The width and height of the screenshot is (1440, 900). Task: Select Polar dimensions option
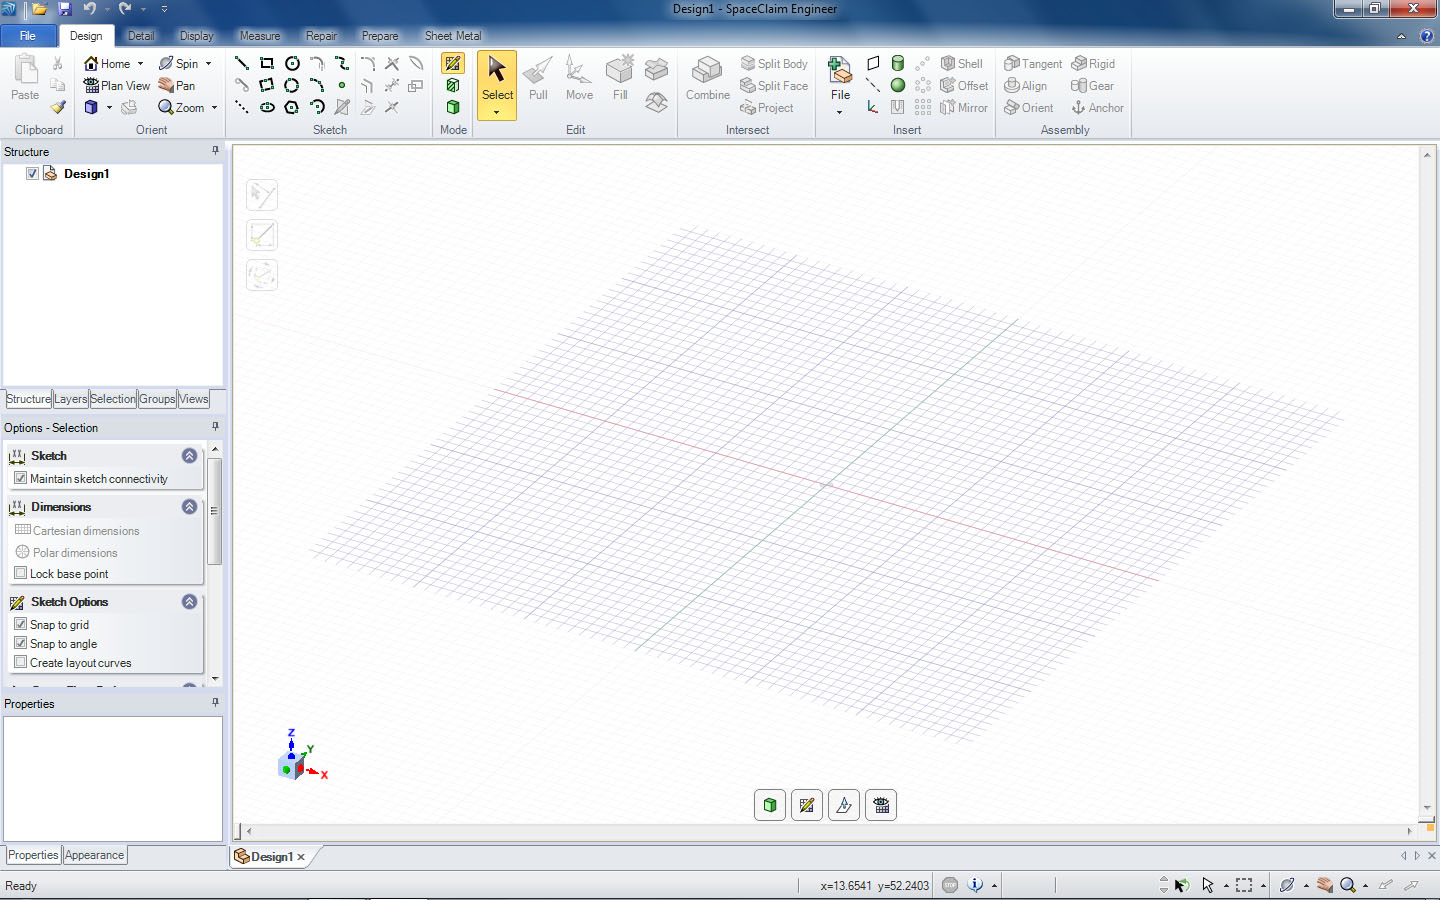66,552
